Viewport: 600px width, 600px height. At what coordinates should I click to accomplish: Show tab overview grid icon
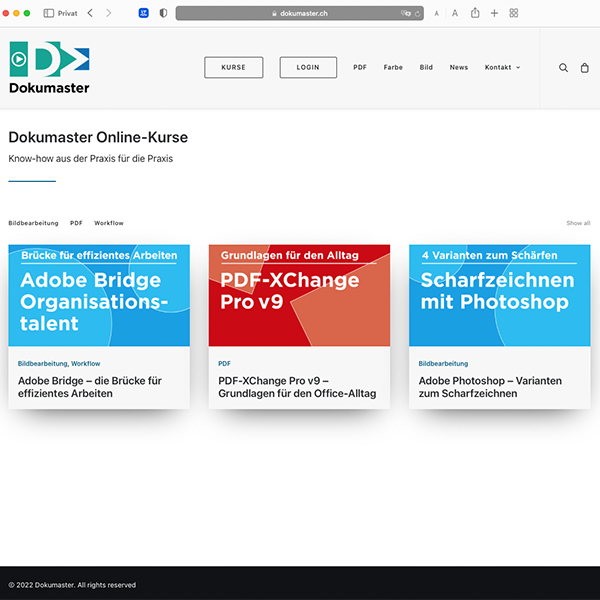click(x=514, y=13)
